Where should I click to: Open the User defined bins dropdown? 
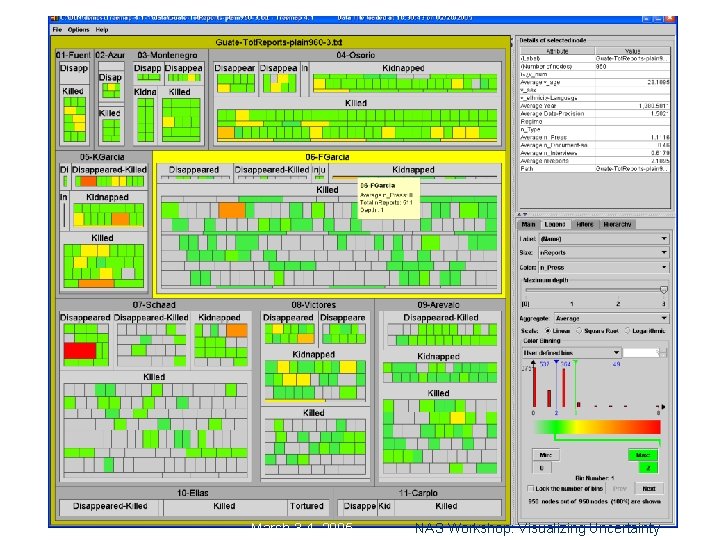(572, 353)
